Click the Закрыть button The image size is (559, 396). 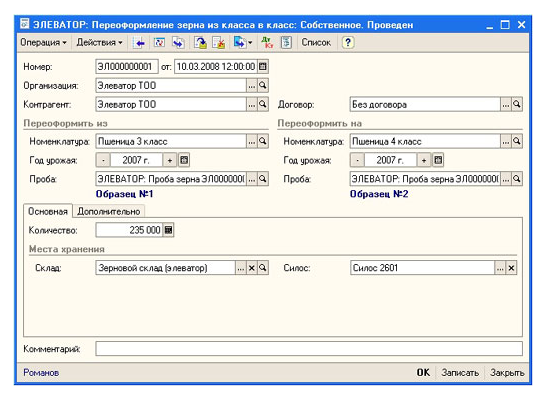click(x=507, y=373)
